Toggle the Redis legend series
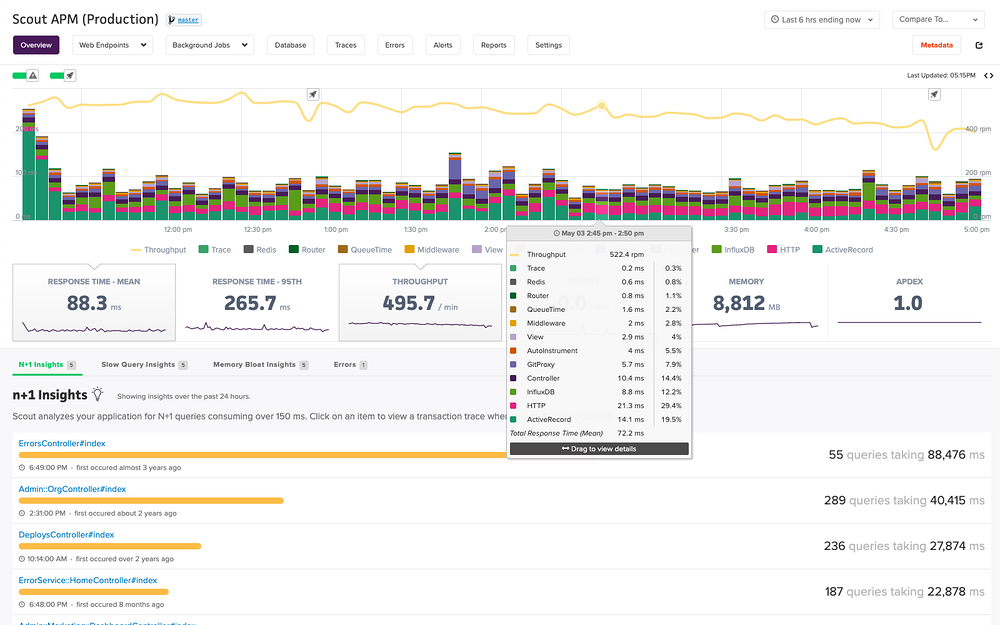Viewport: 1000px width, 625px height. coord(260,250)
